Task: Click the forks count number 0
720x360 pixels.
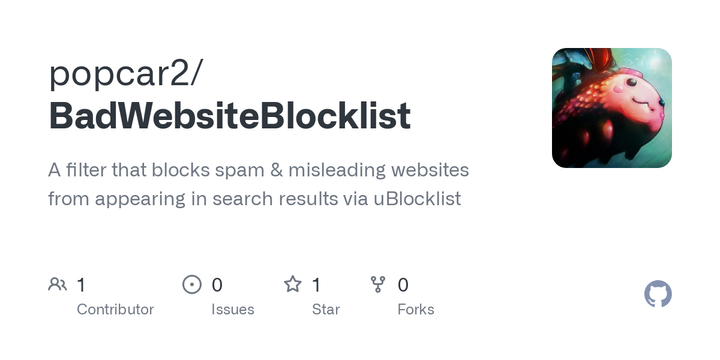Action: 403,285
